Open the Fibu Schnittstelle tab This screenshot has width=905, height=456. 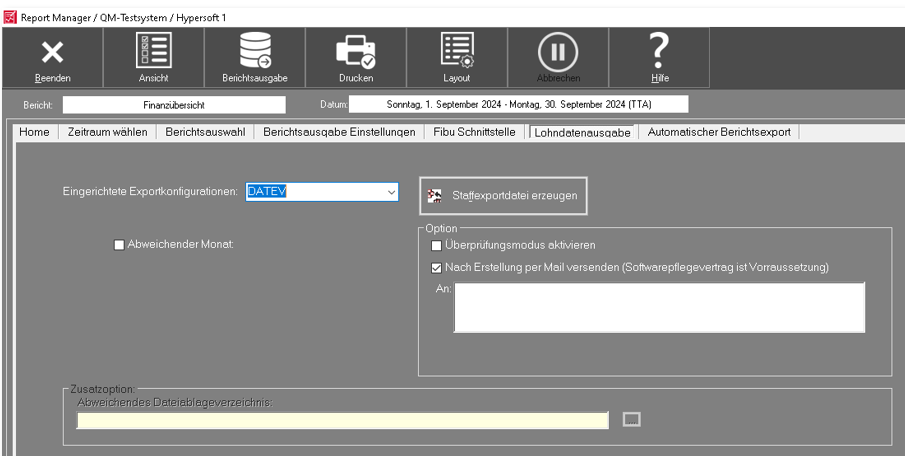pos(475,132)
